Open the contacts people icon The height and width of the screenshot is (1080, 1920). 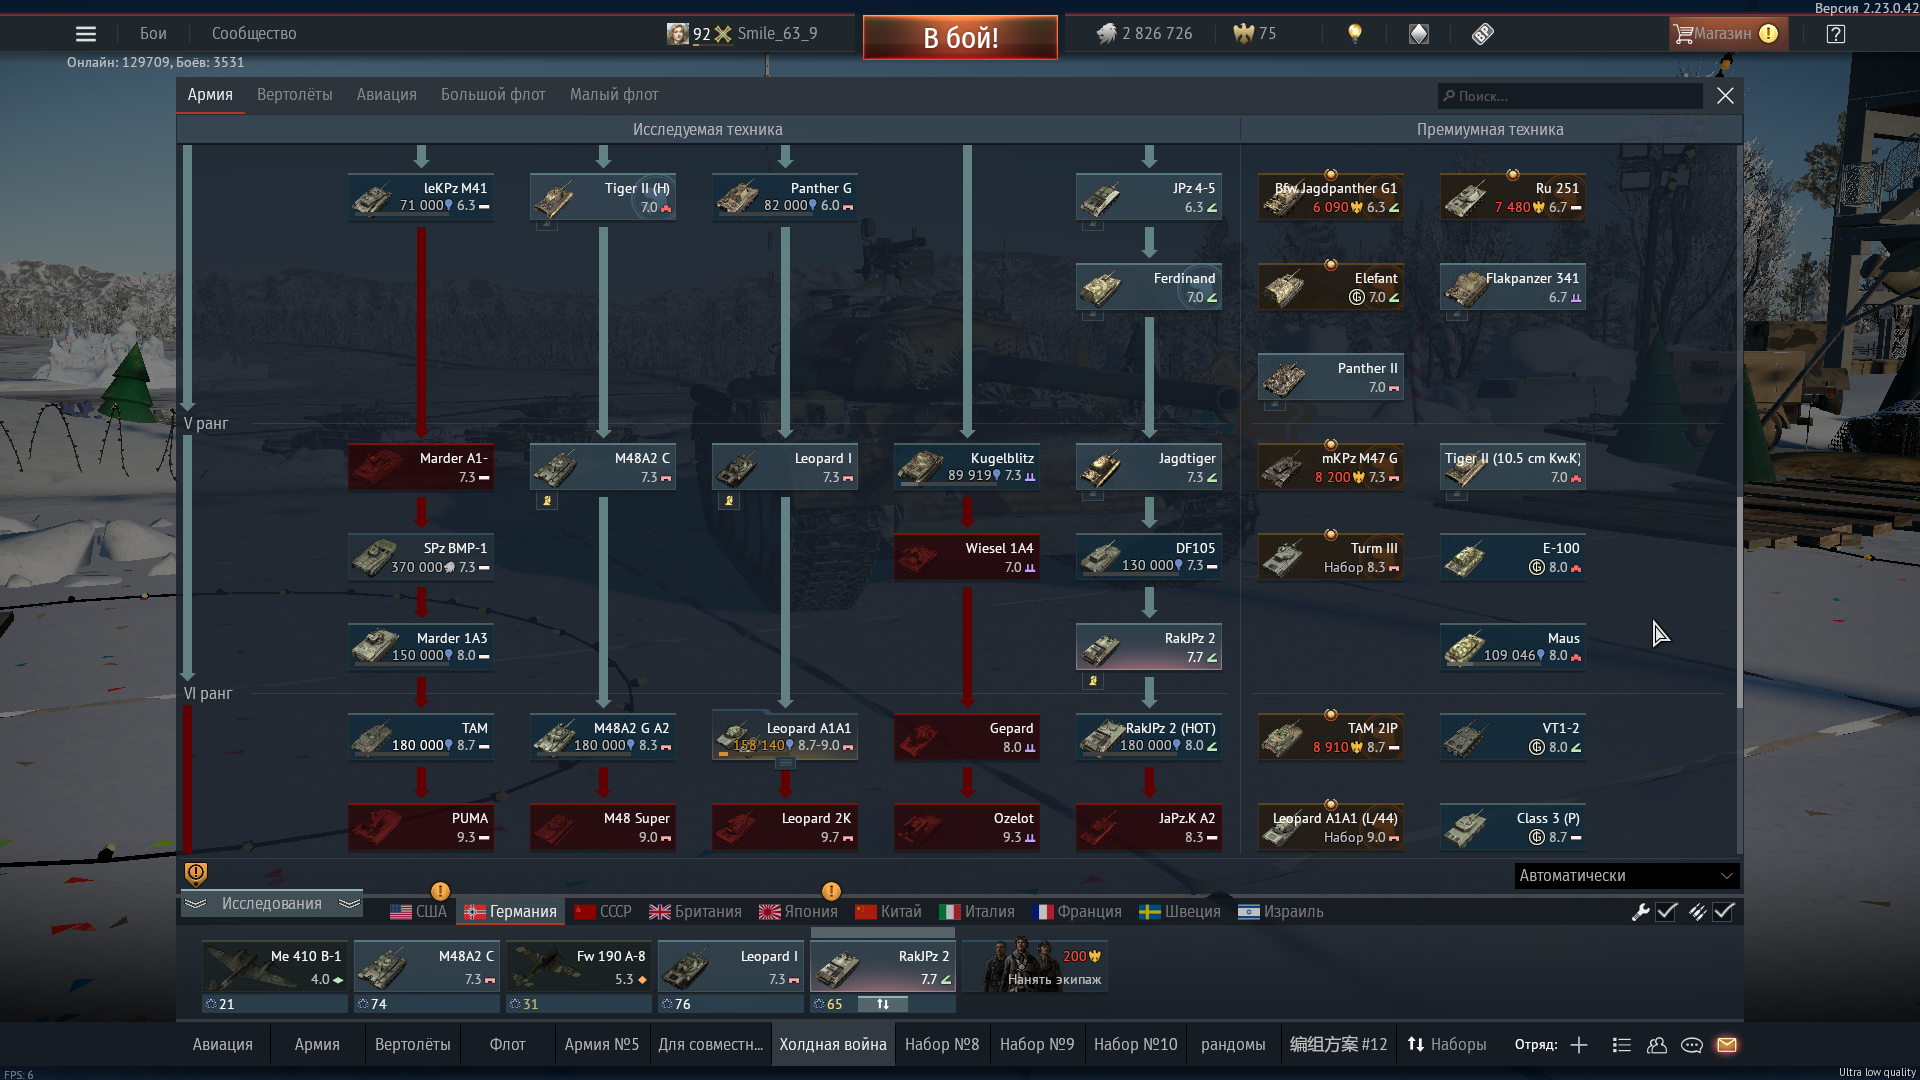pyautogui.click(x=1657, y=1045)
